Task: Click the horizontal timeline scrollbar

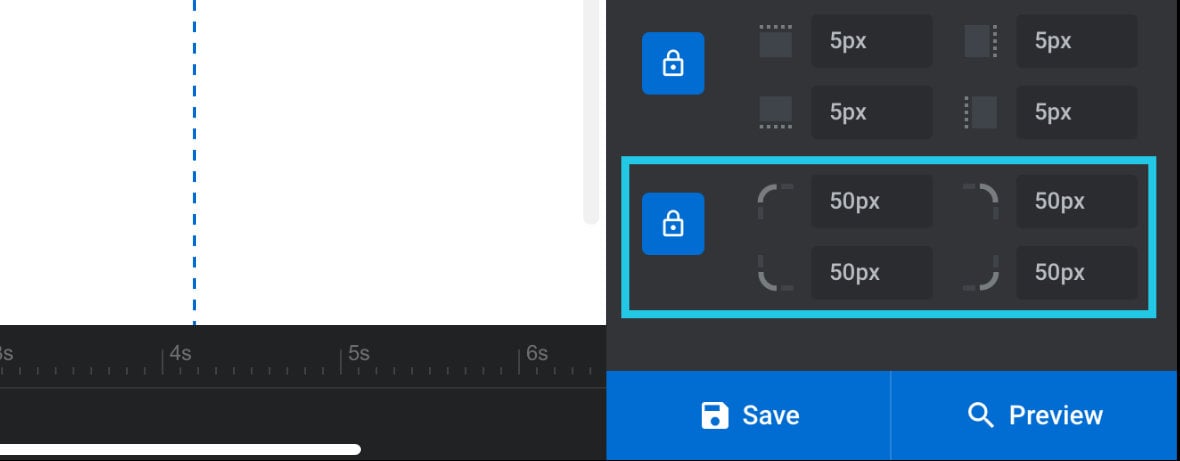Action: [181, 450]
